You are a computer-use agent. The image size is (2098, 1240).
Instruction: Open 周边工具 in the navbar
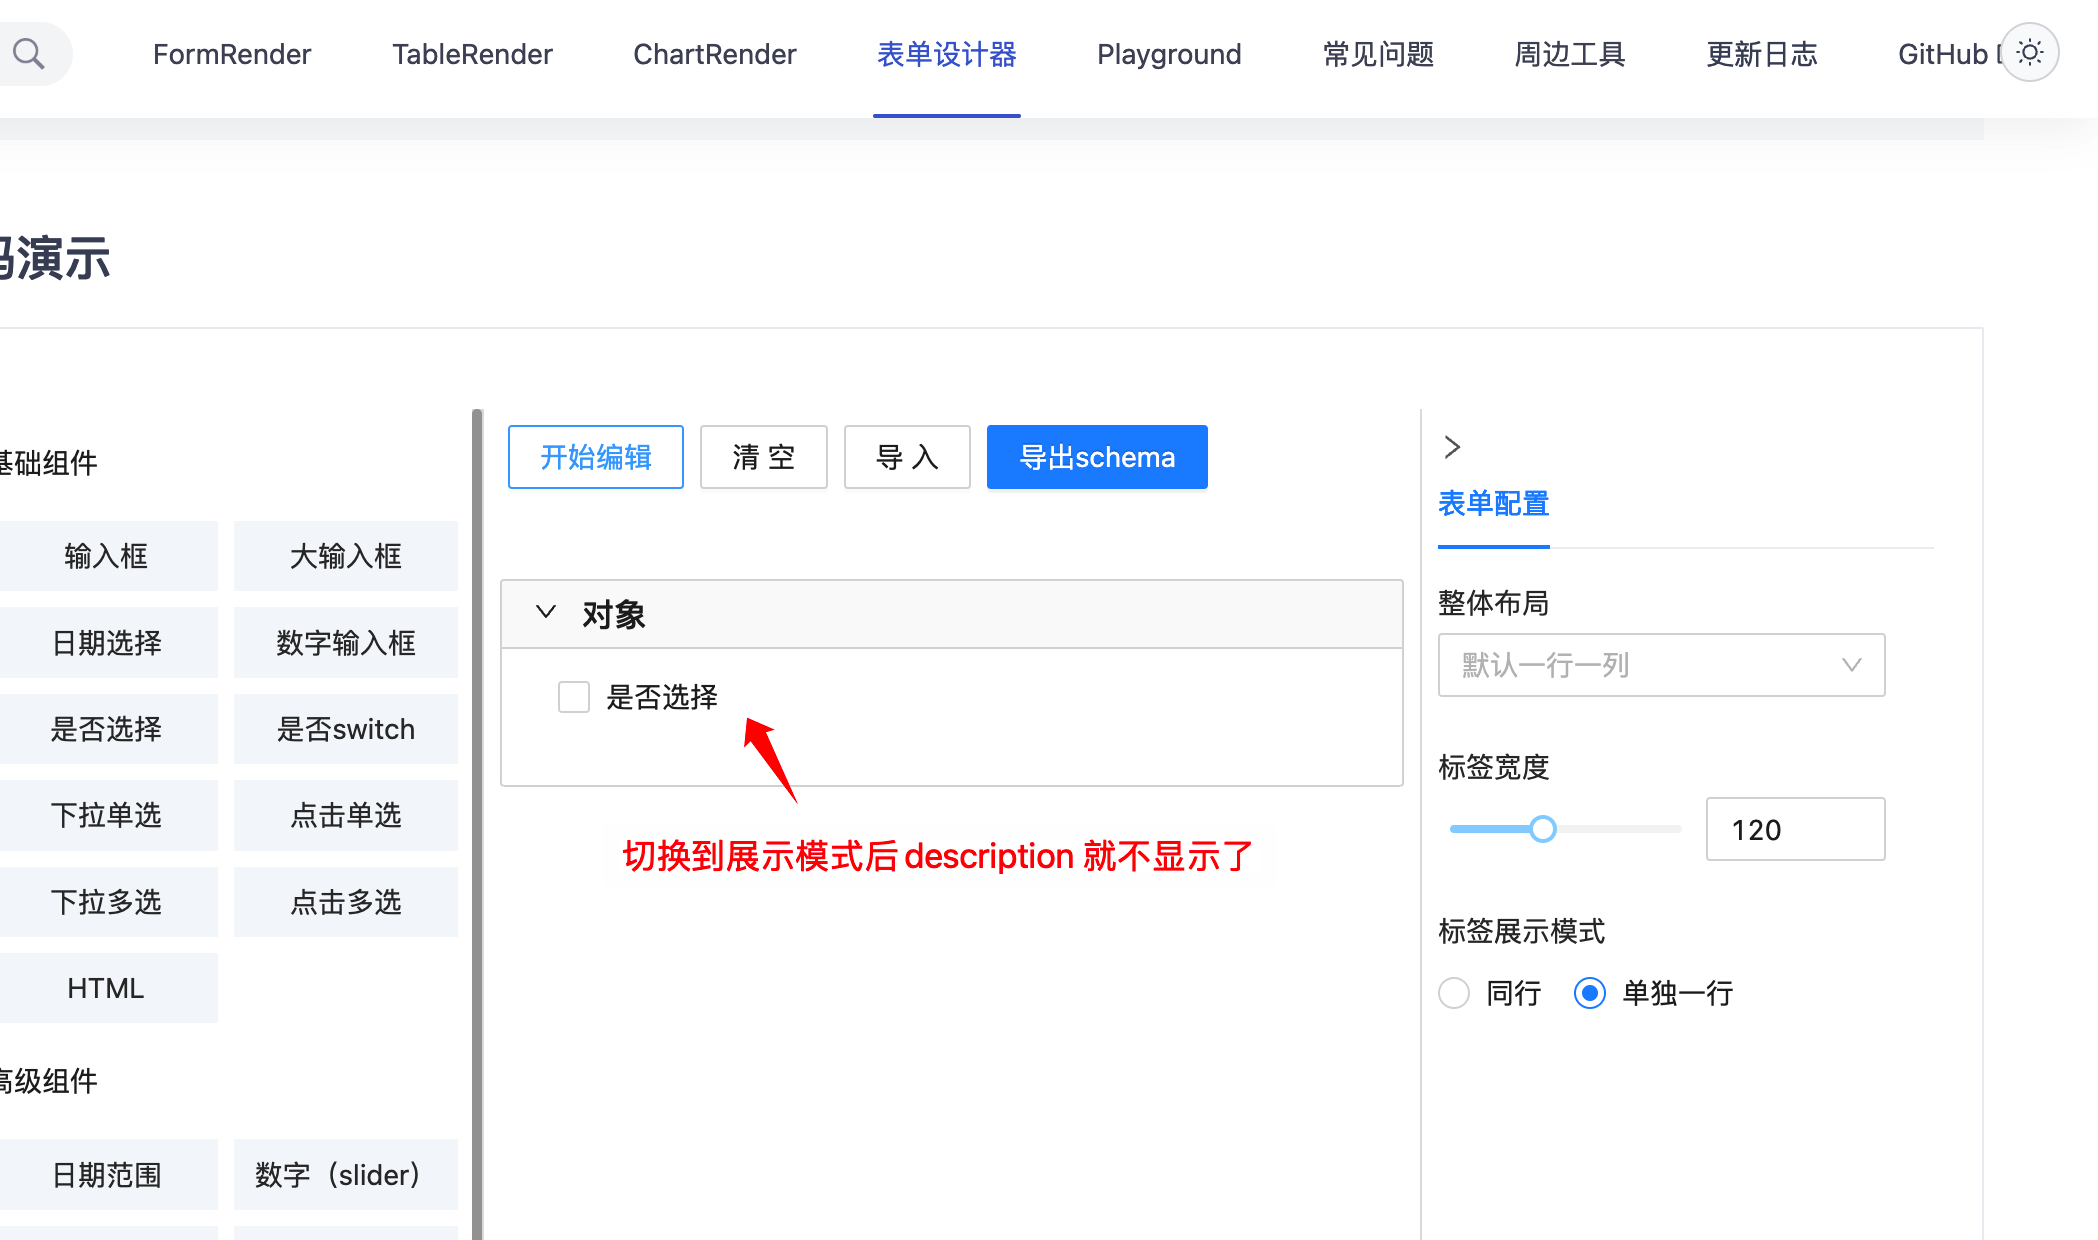tap(1570, 54)
